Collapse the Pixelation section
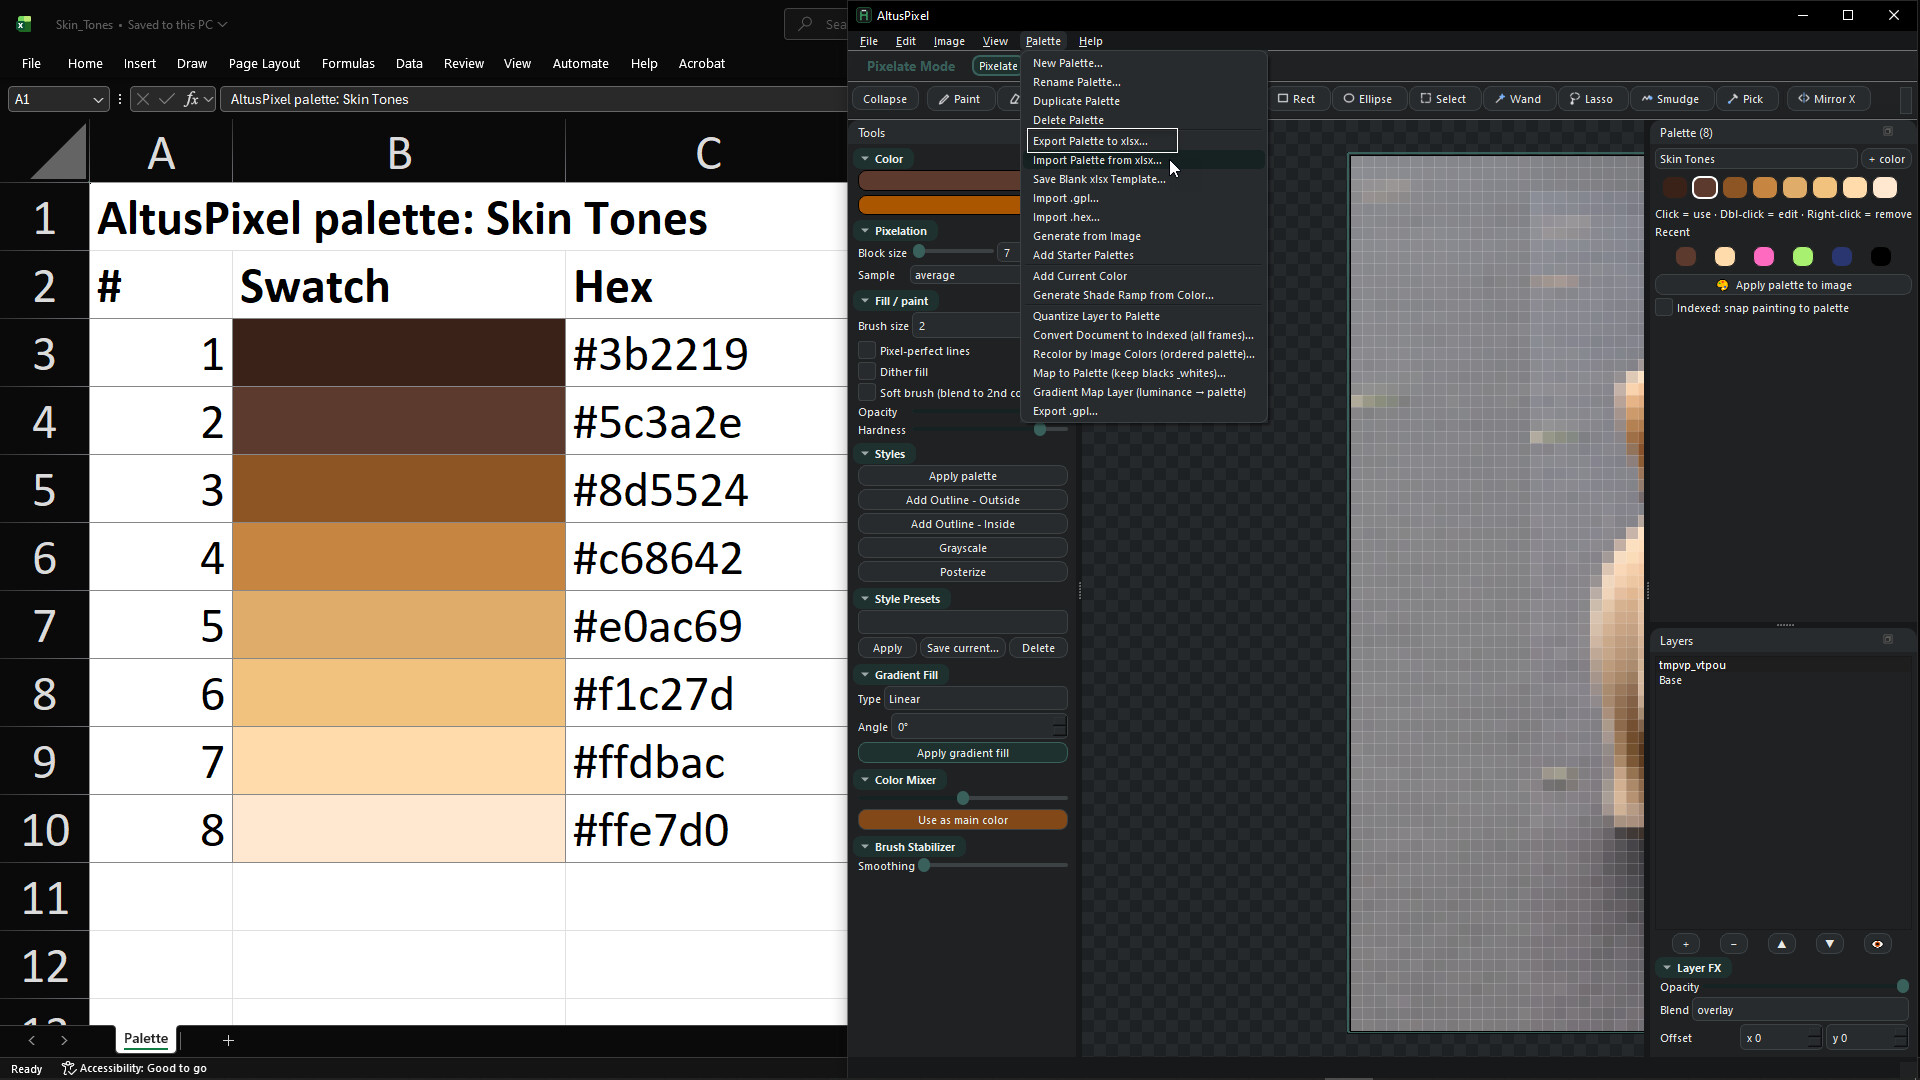The height and width of the screenshot is (1080, 1920). pyautogui.click(x=865, y=231)
